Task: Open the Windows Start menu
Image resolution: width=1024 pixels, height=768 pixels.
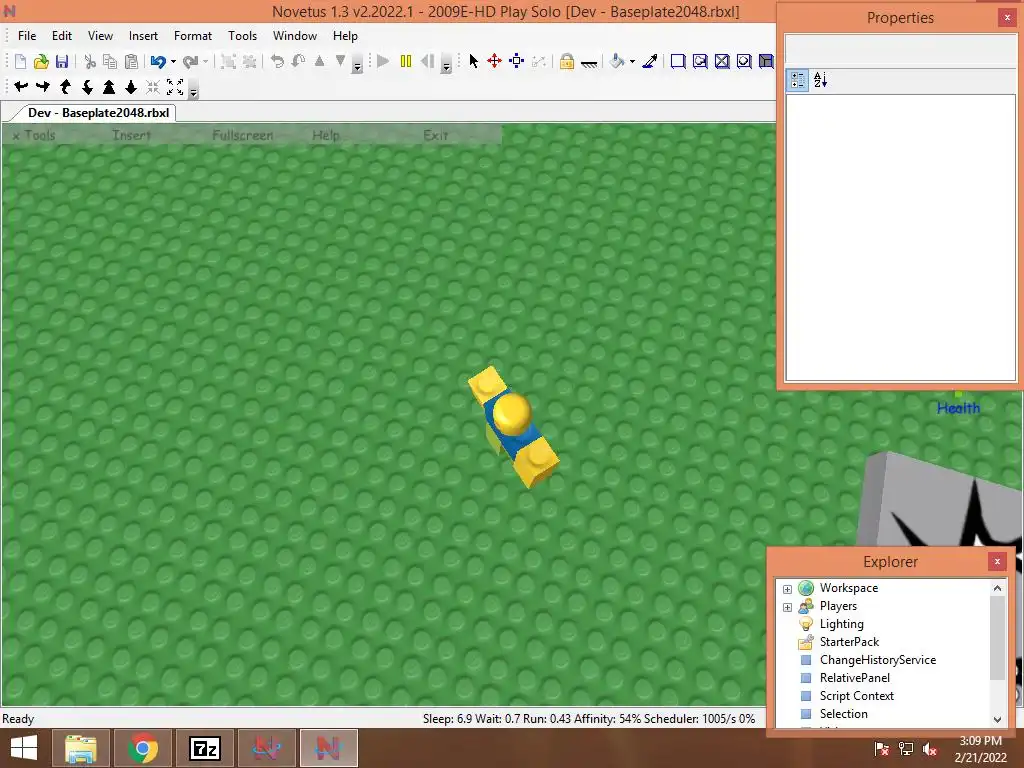Action: point(24,748)
